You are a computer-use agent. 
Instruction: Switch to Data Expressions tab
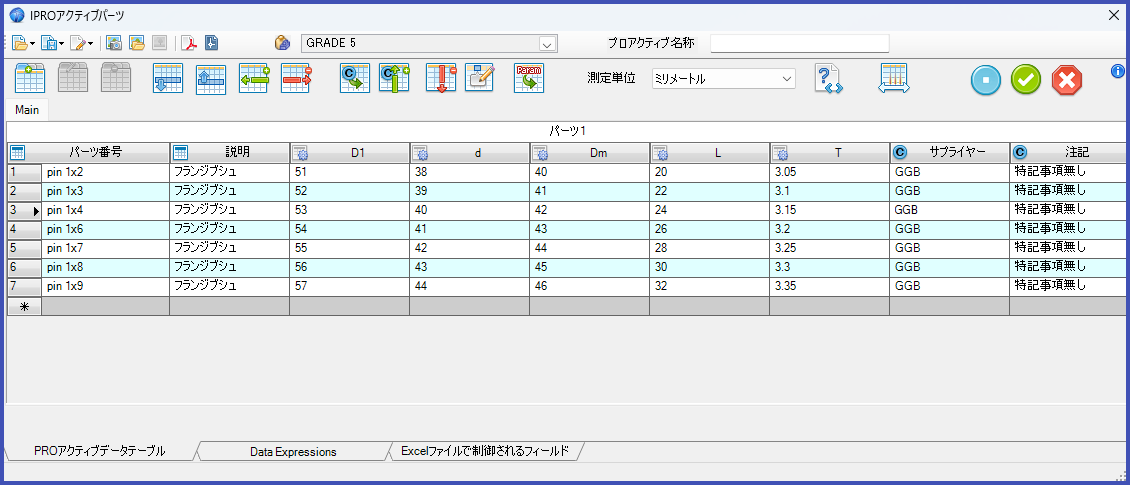(x=293, y=452)
